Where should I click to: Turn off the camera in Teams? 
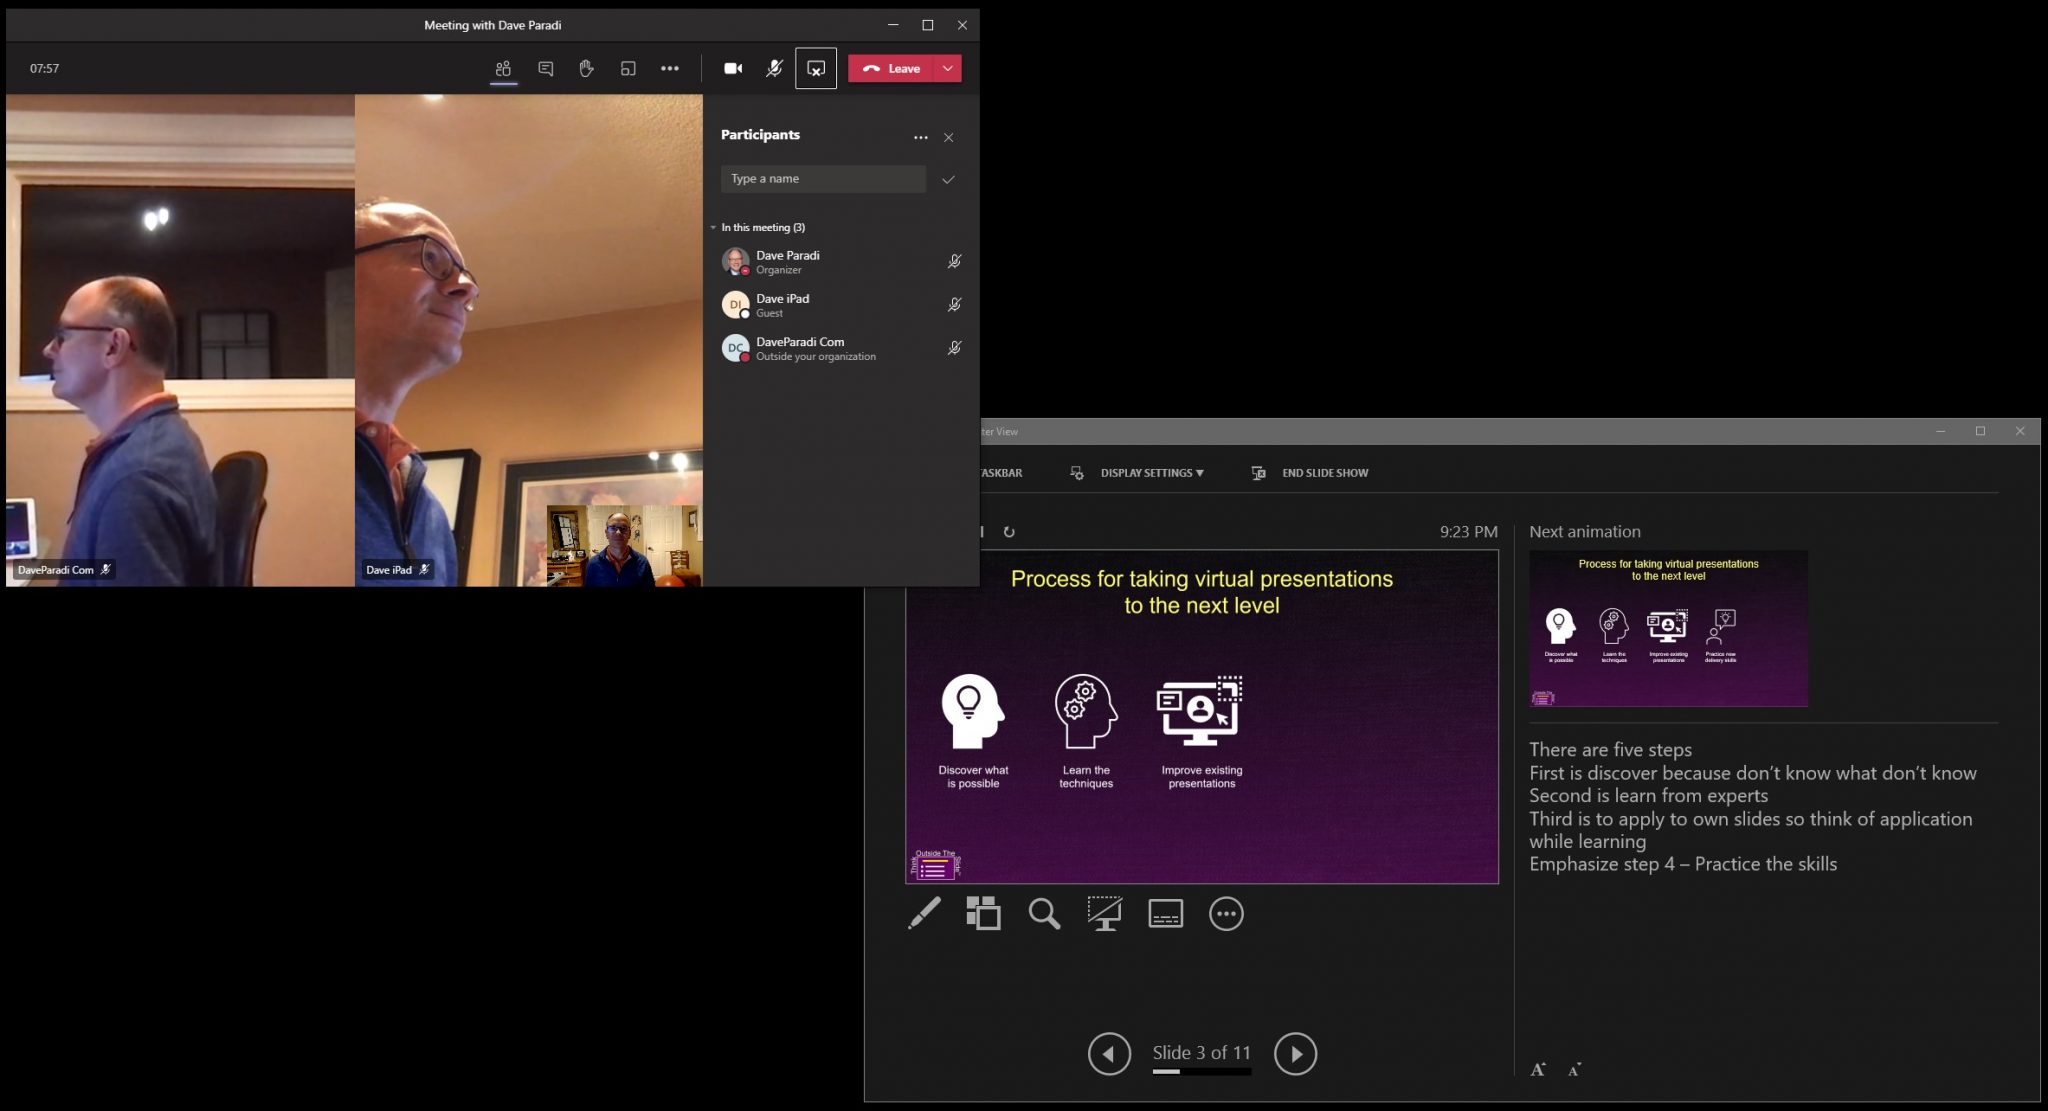[x=733, y=68]
